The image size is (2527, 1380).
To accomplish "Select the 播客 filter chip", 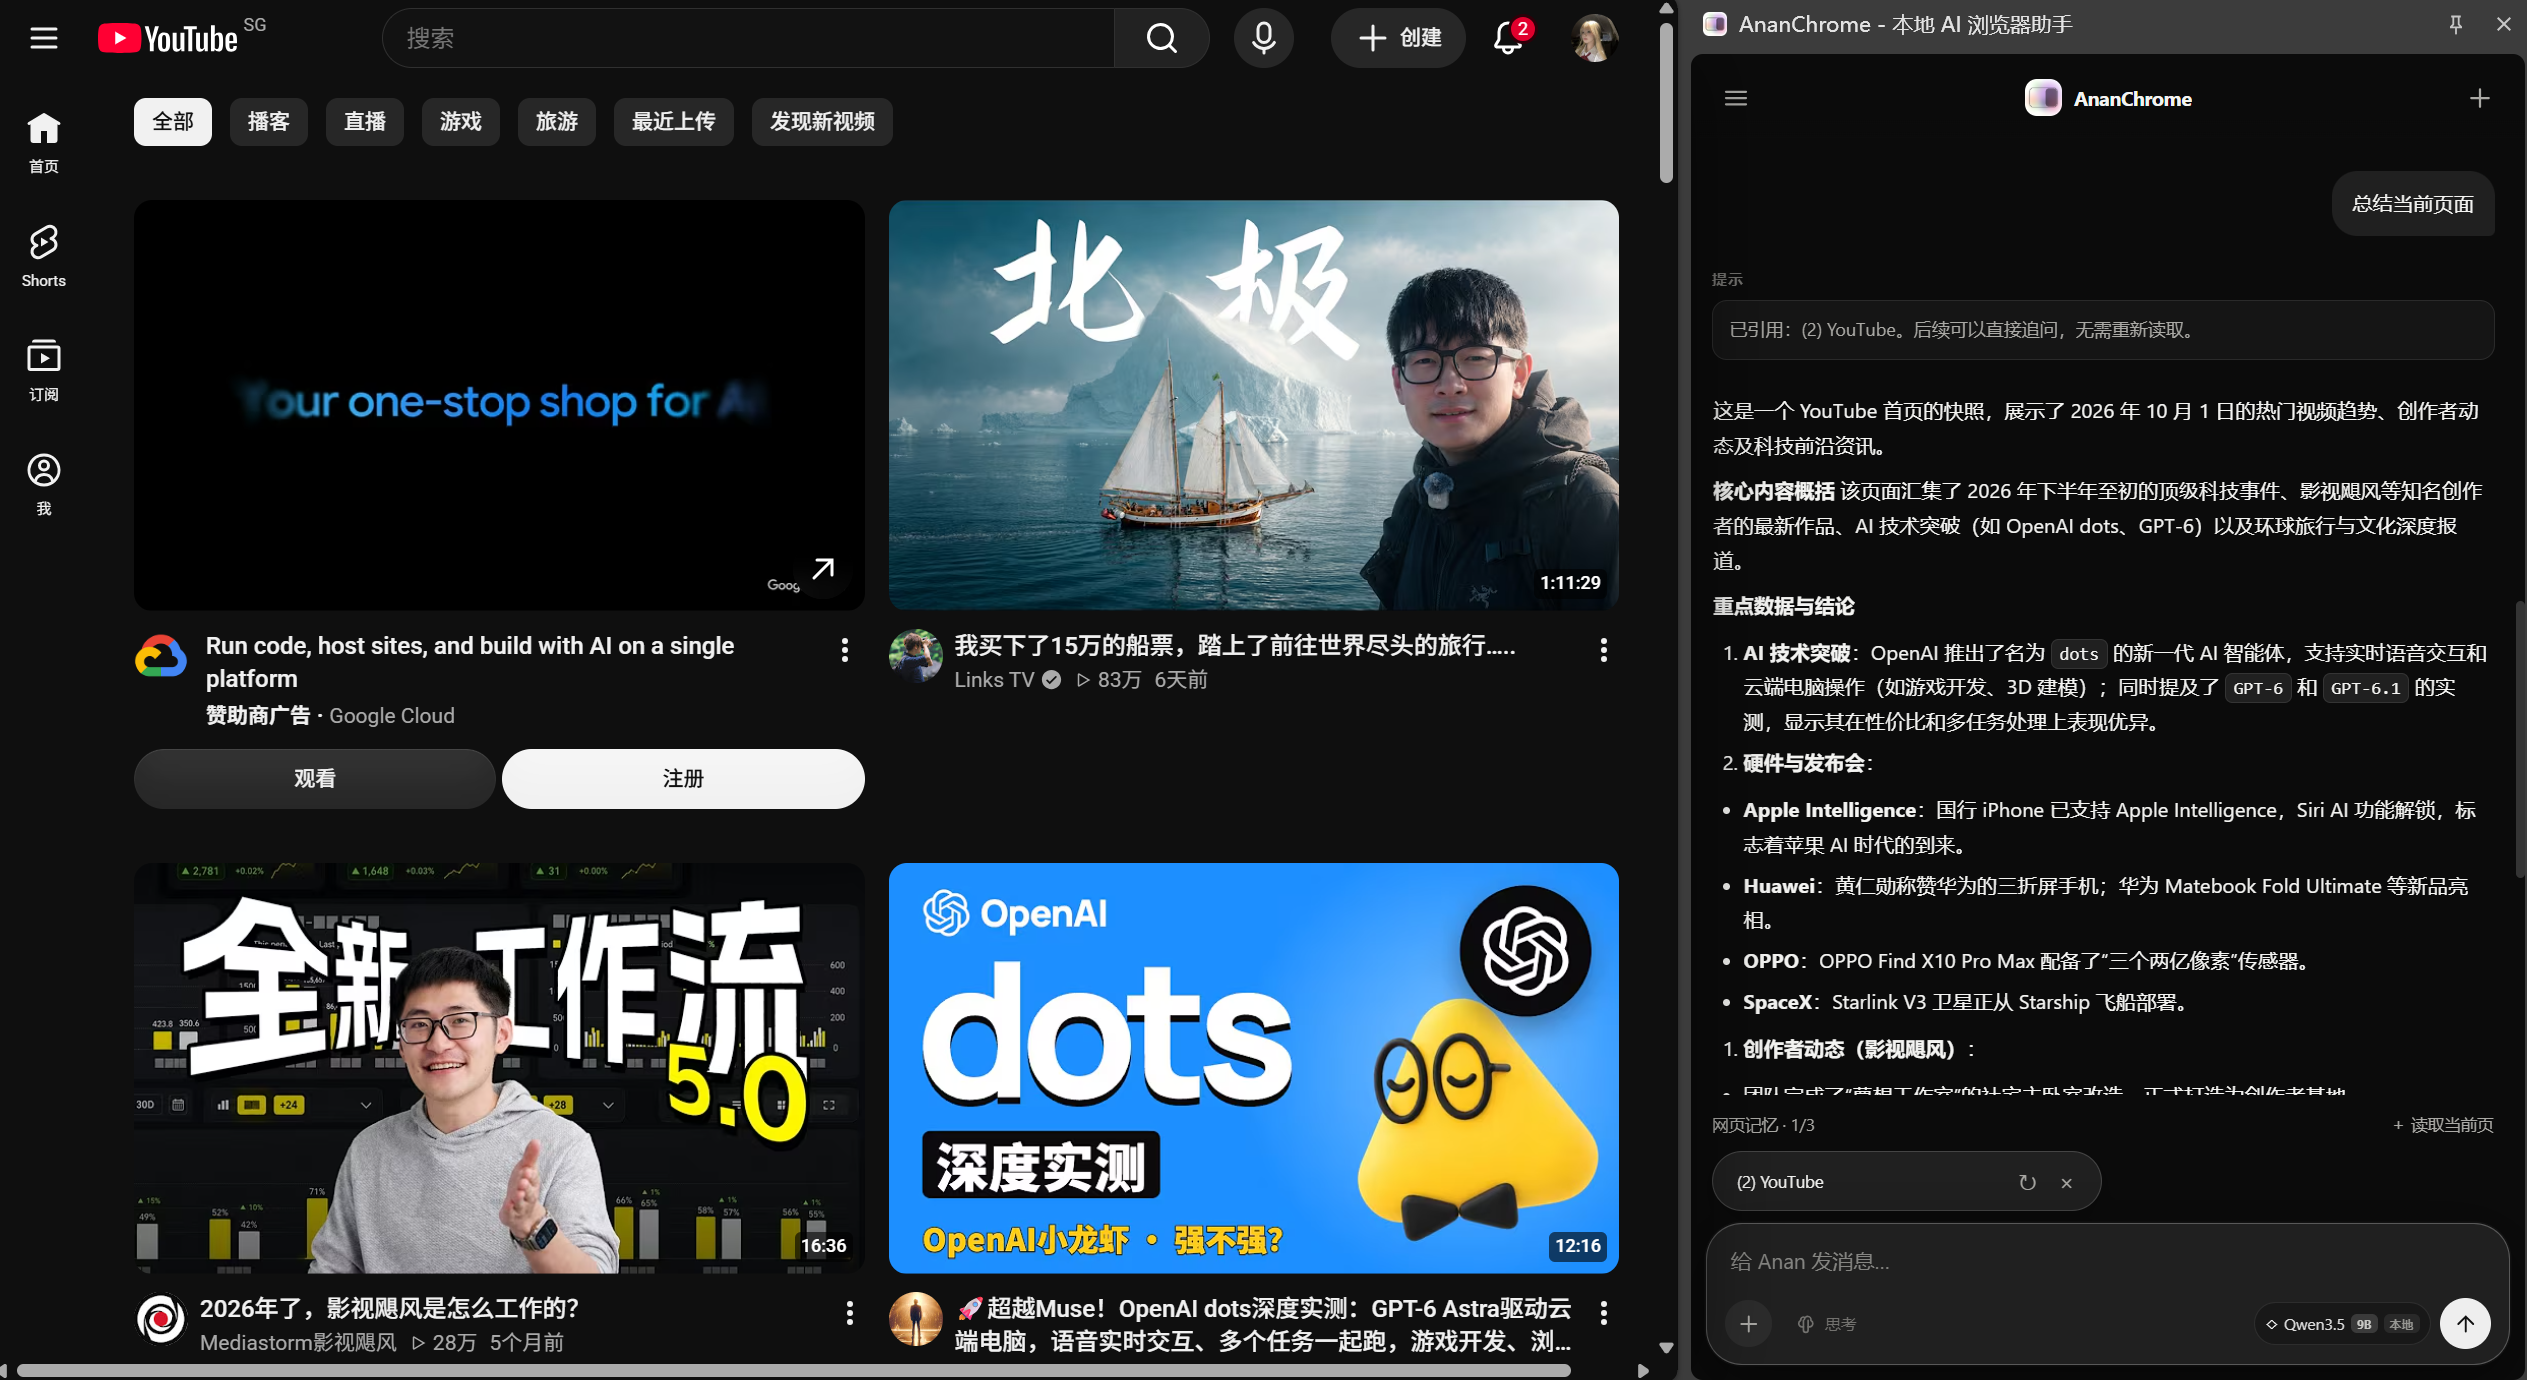I will coord(269,122).
